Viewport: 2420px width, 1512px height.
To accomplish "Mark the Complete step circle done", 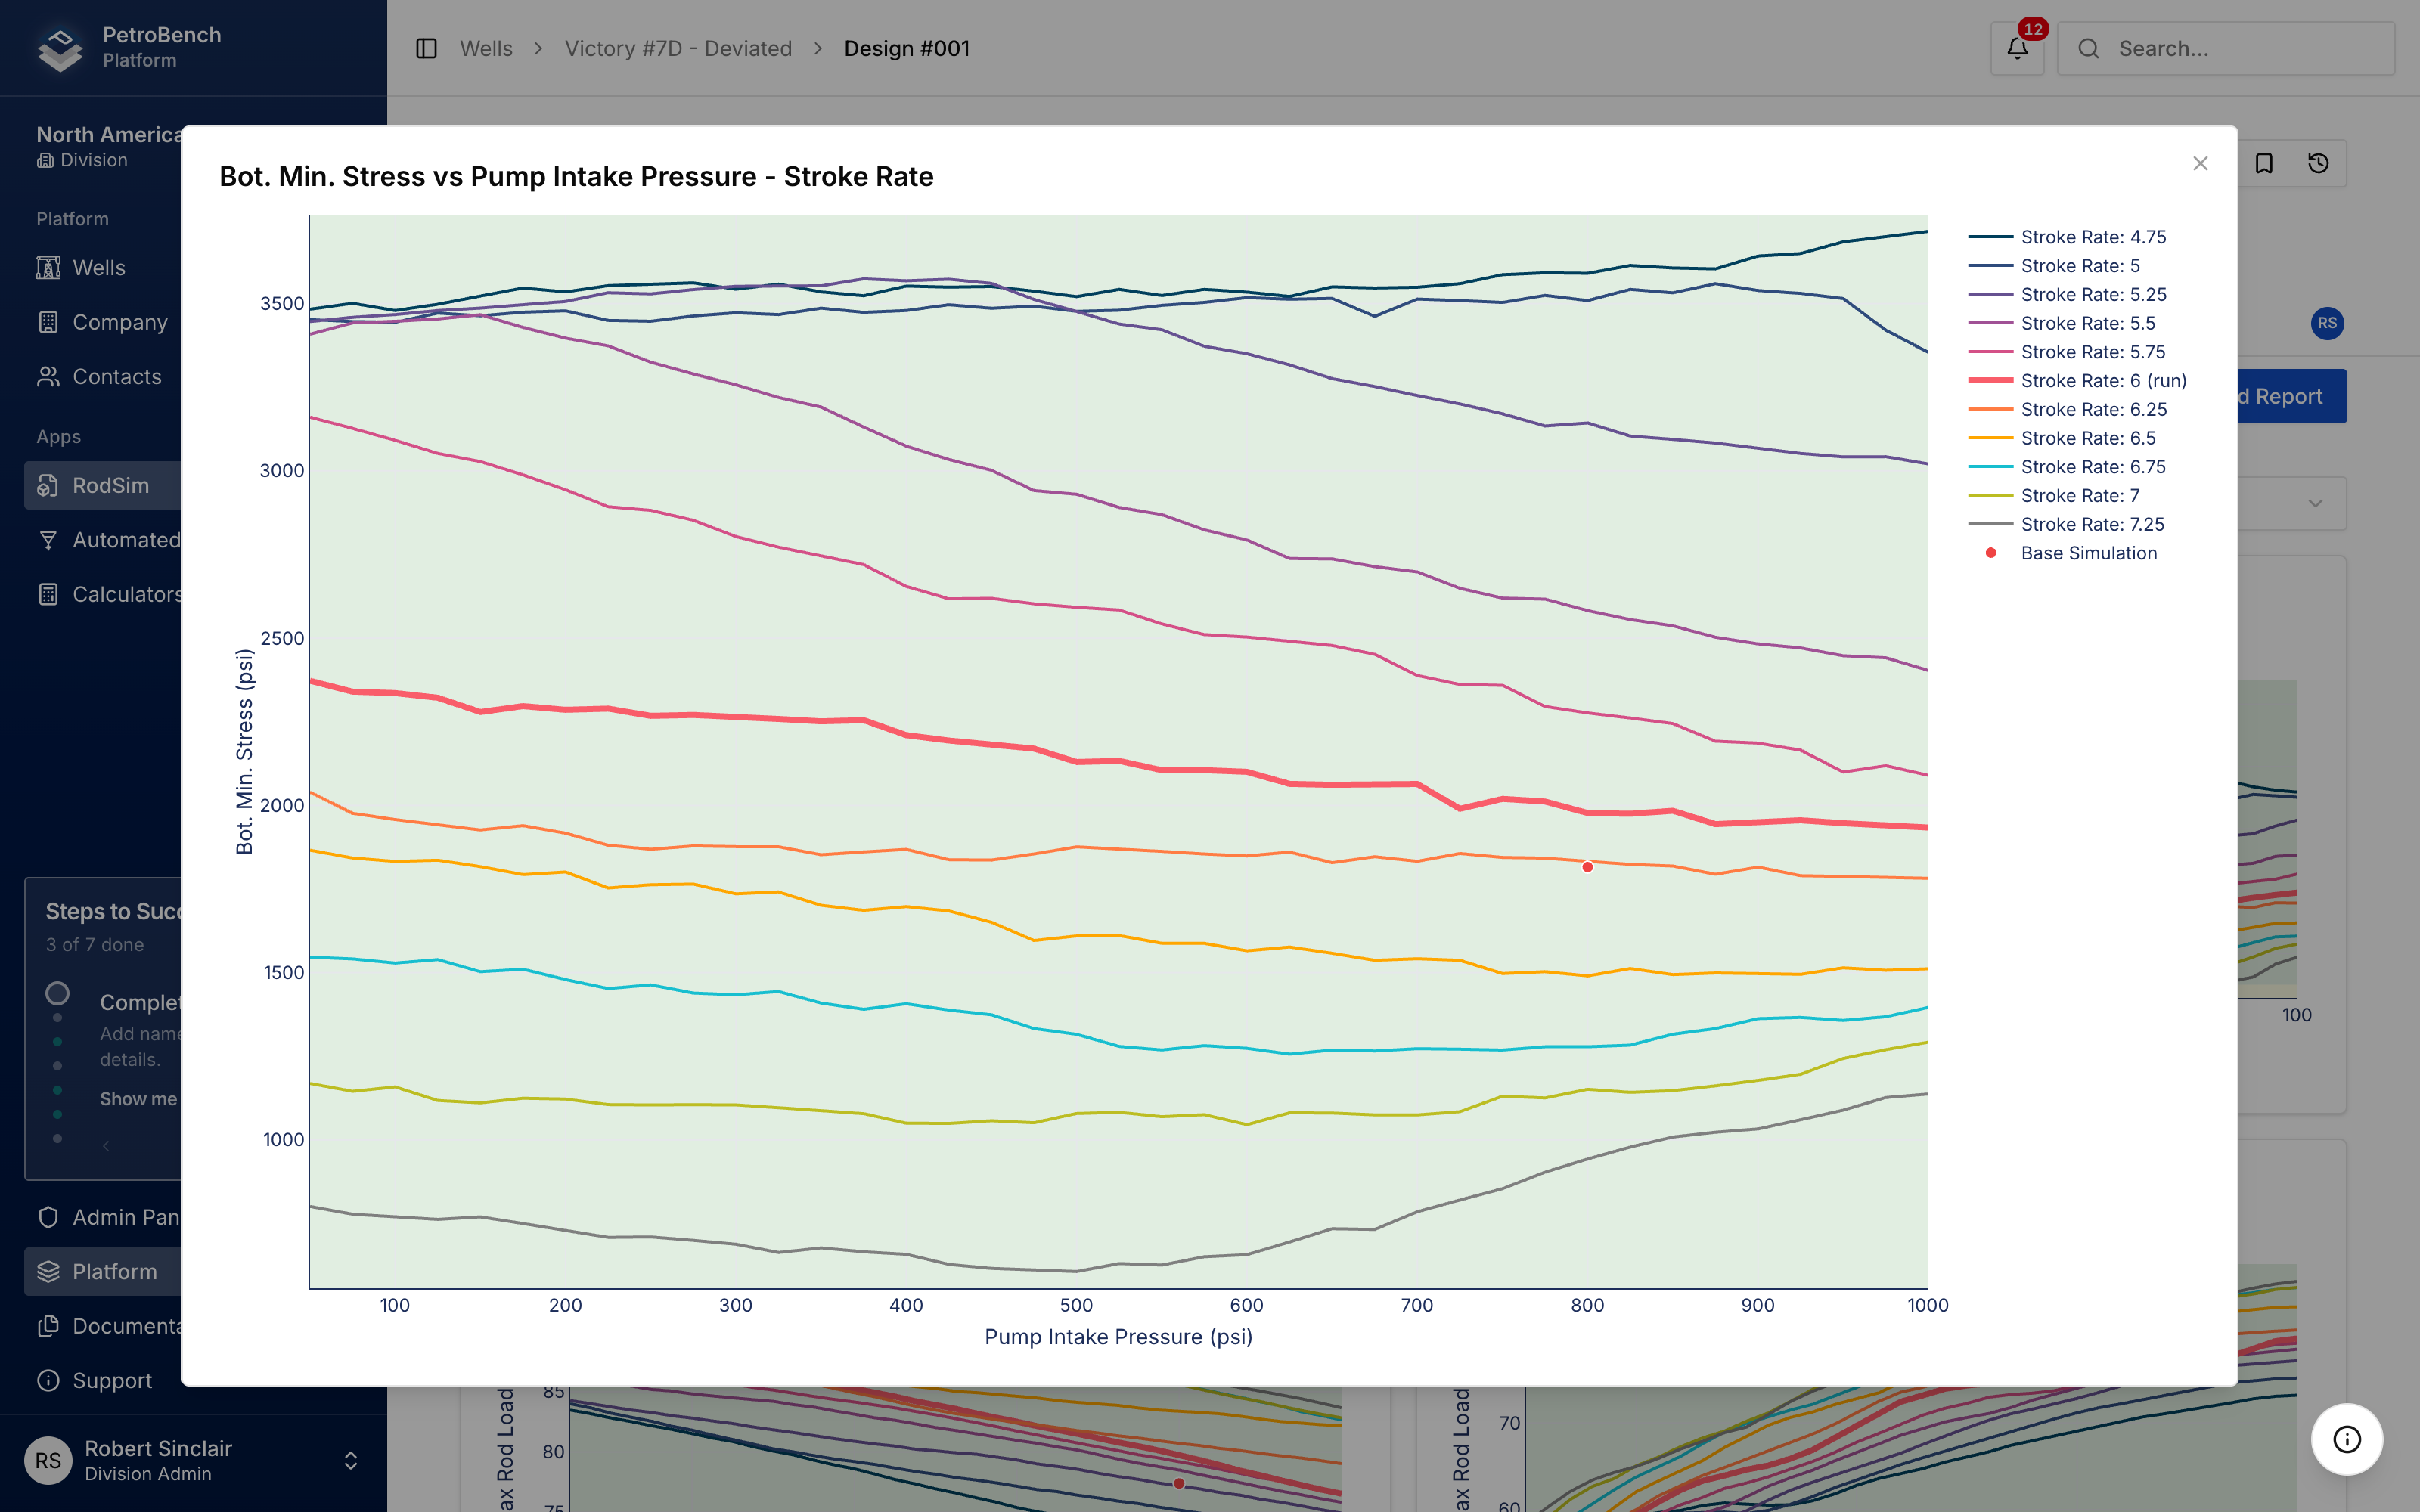I will click(x=58, y=993).
